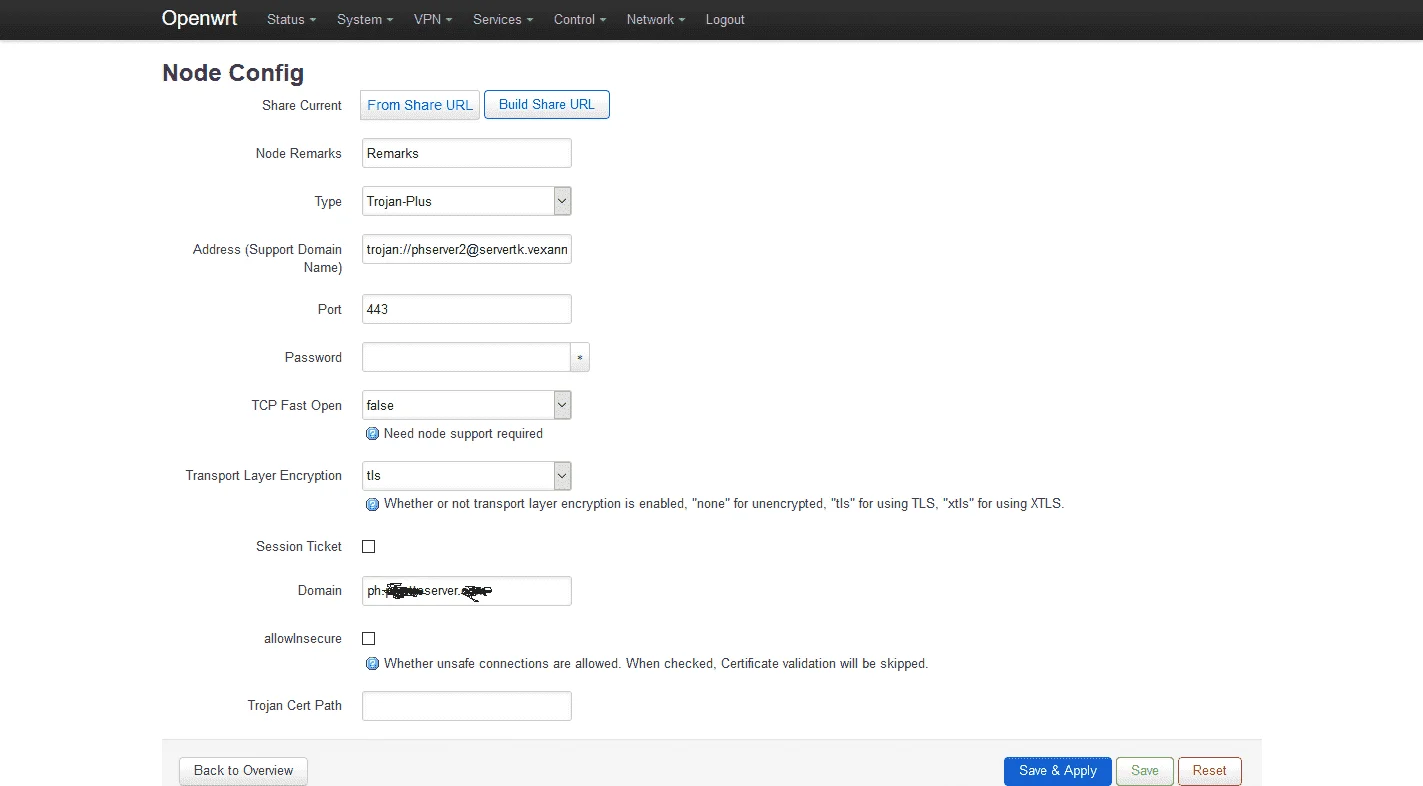Reveal password with the asterisk button
1423x786 pixels.
580,357
